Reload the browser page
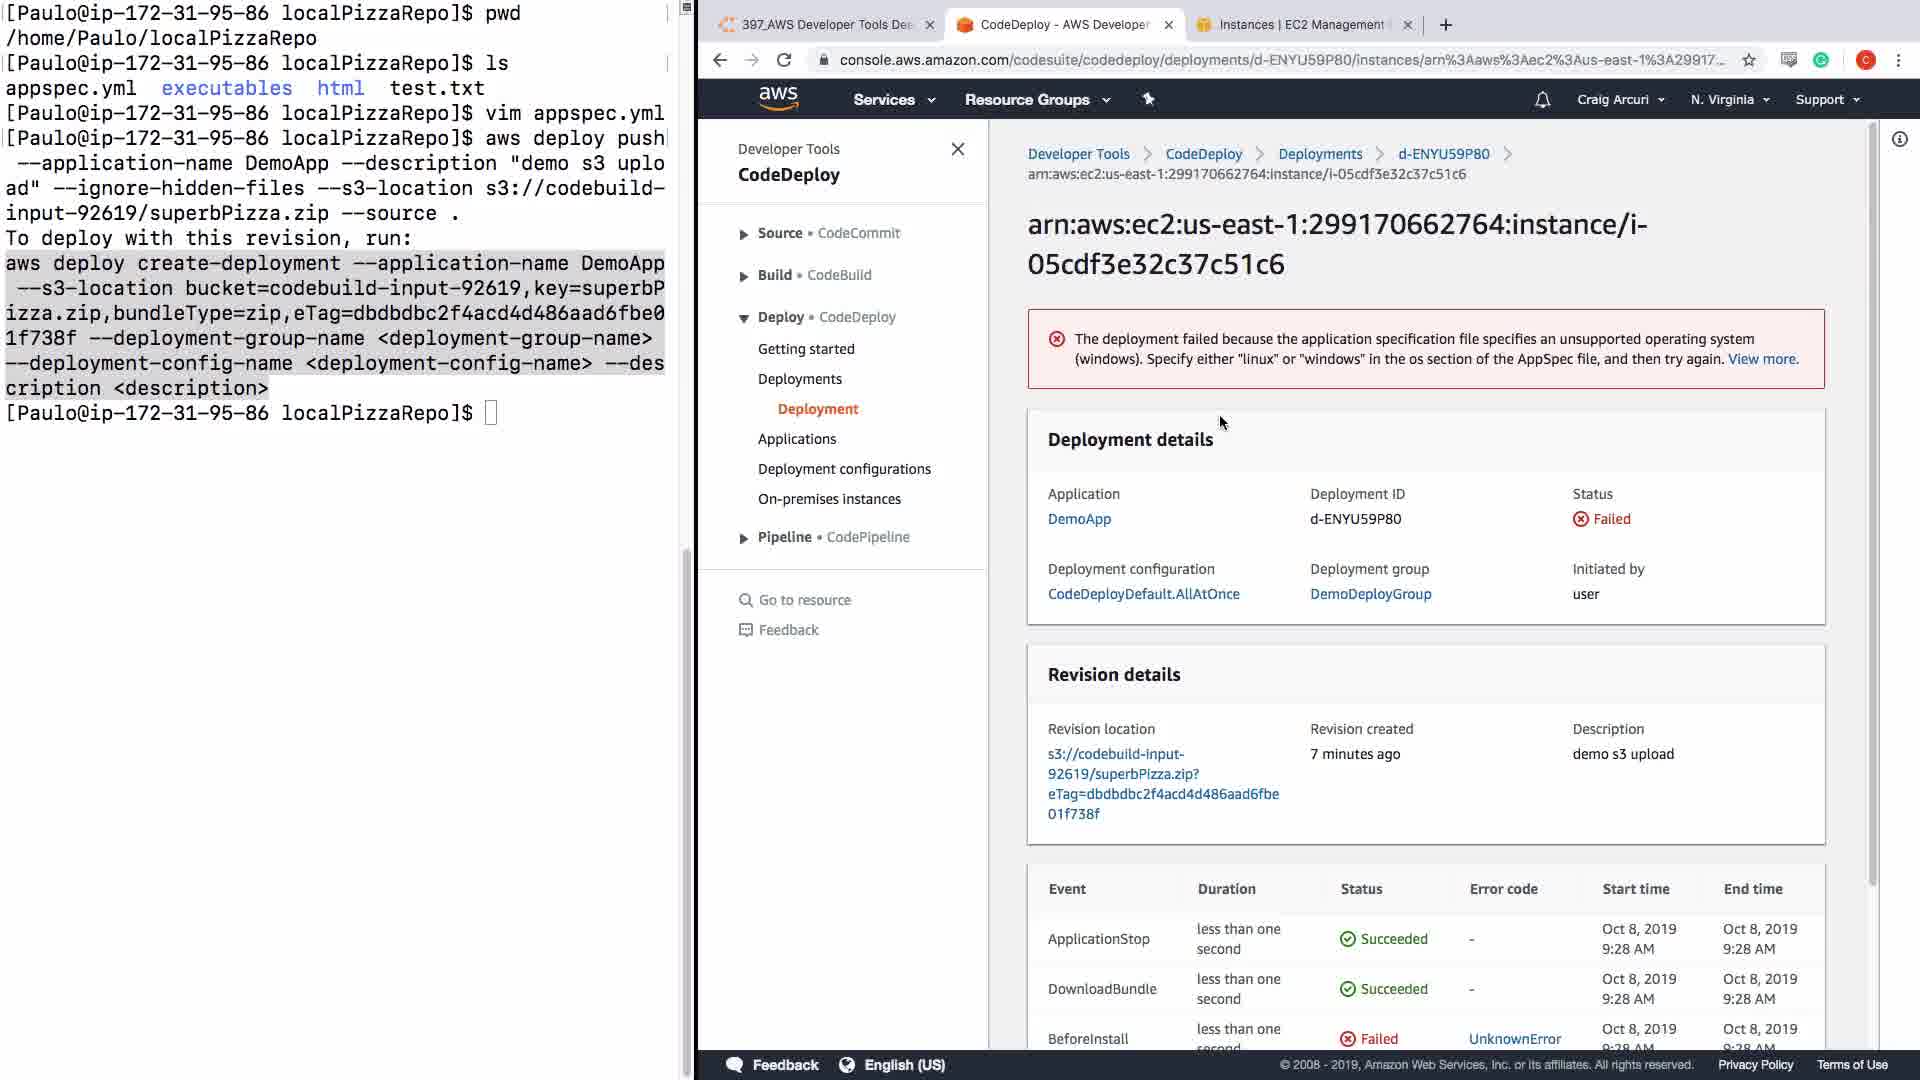The height and width of the screenshot is (1080, 1920). click(784, 60)
